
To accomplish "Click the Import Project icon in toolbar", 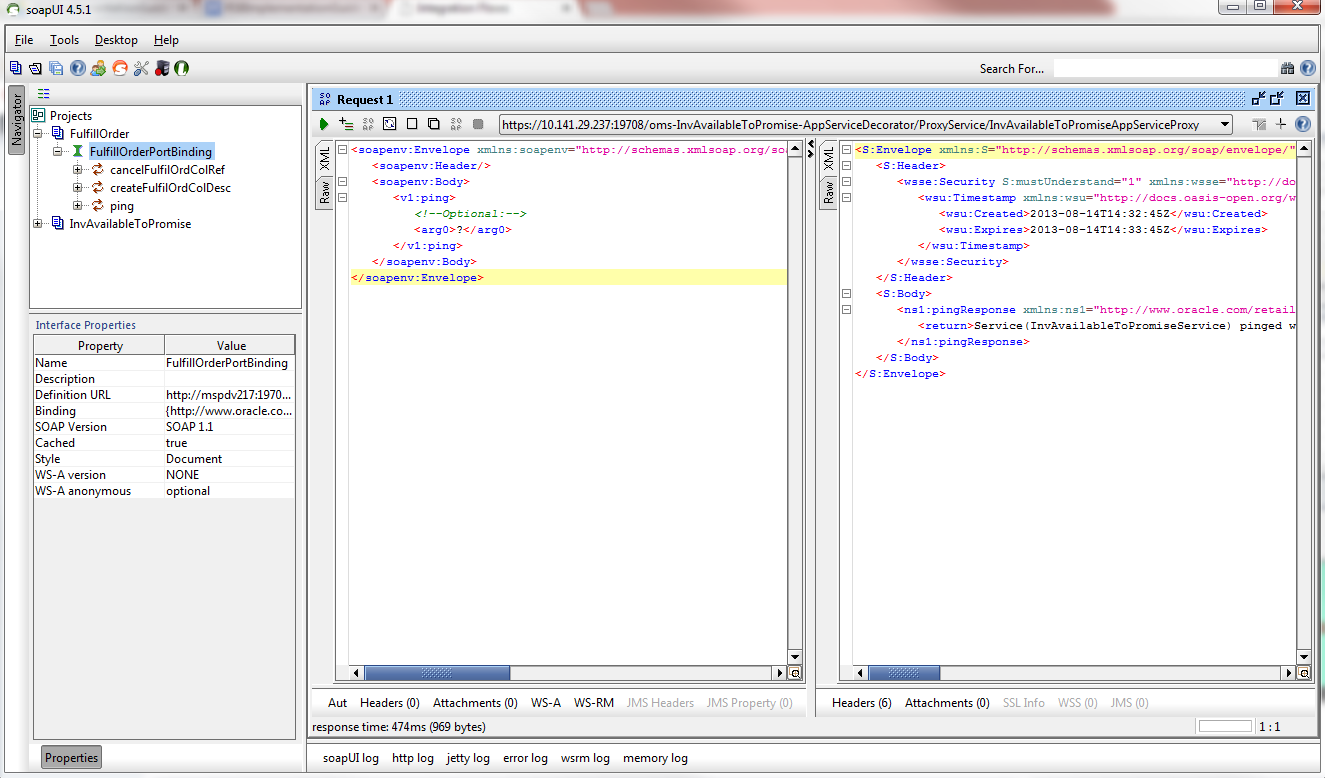I will pos(35,68).
